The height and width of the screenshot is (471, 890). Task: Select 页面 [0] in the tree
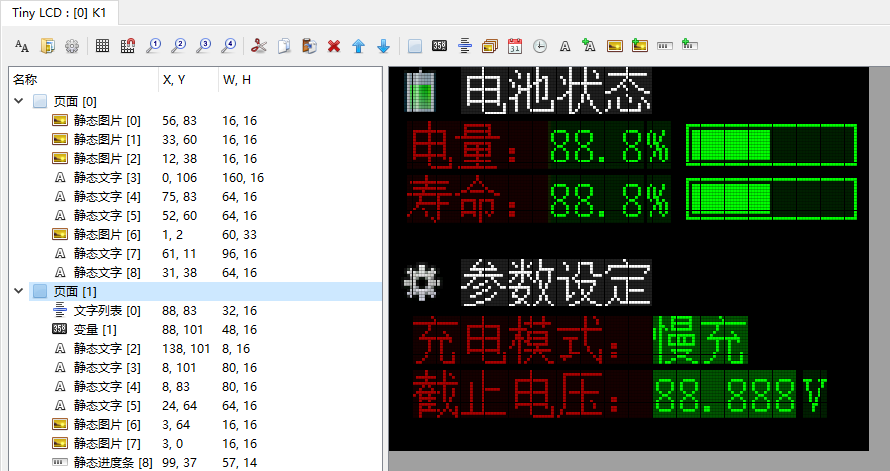[x=75, y=102]
